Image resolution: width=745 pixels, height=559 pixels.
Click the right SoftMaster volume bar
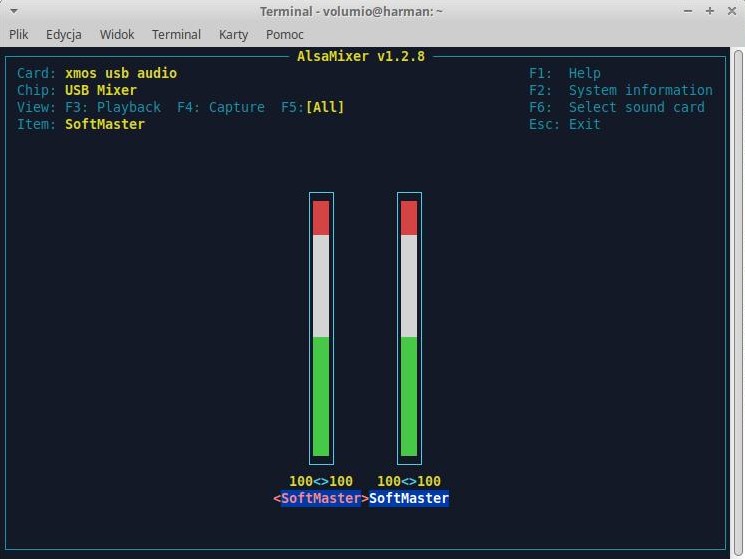pos(409,328)
